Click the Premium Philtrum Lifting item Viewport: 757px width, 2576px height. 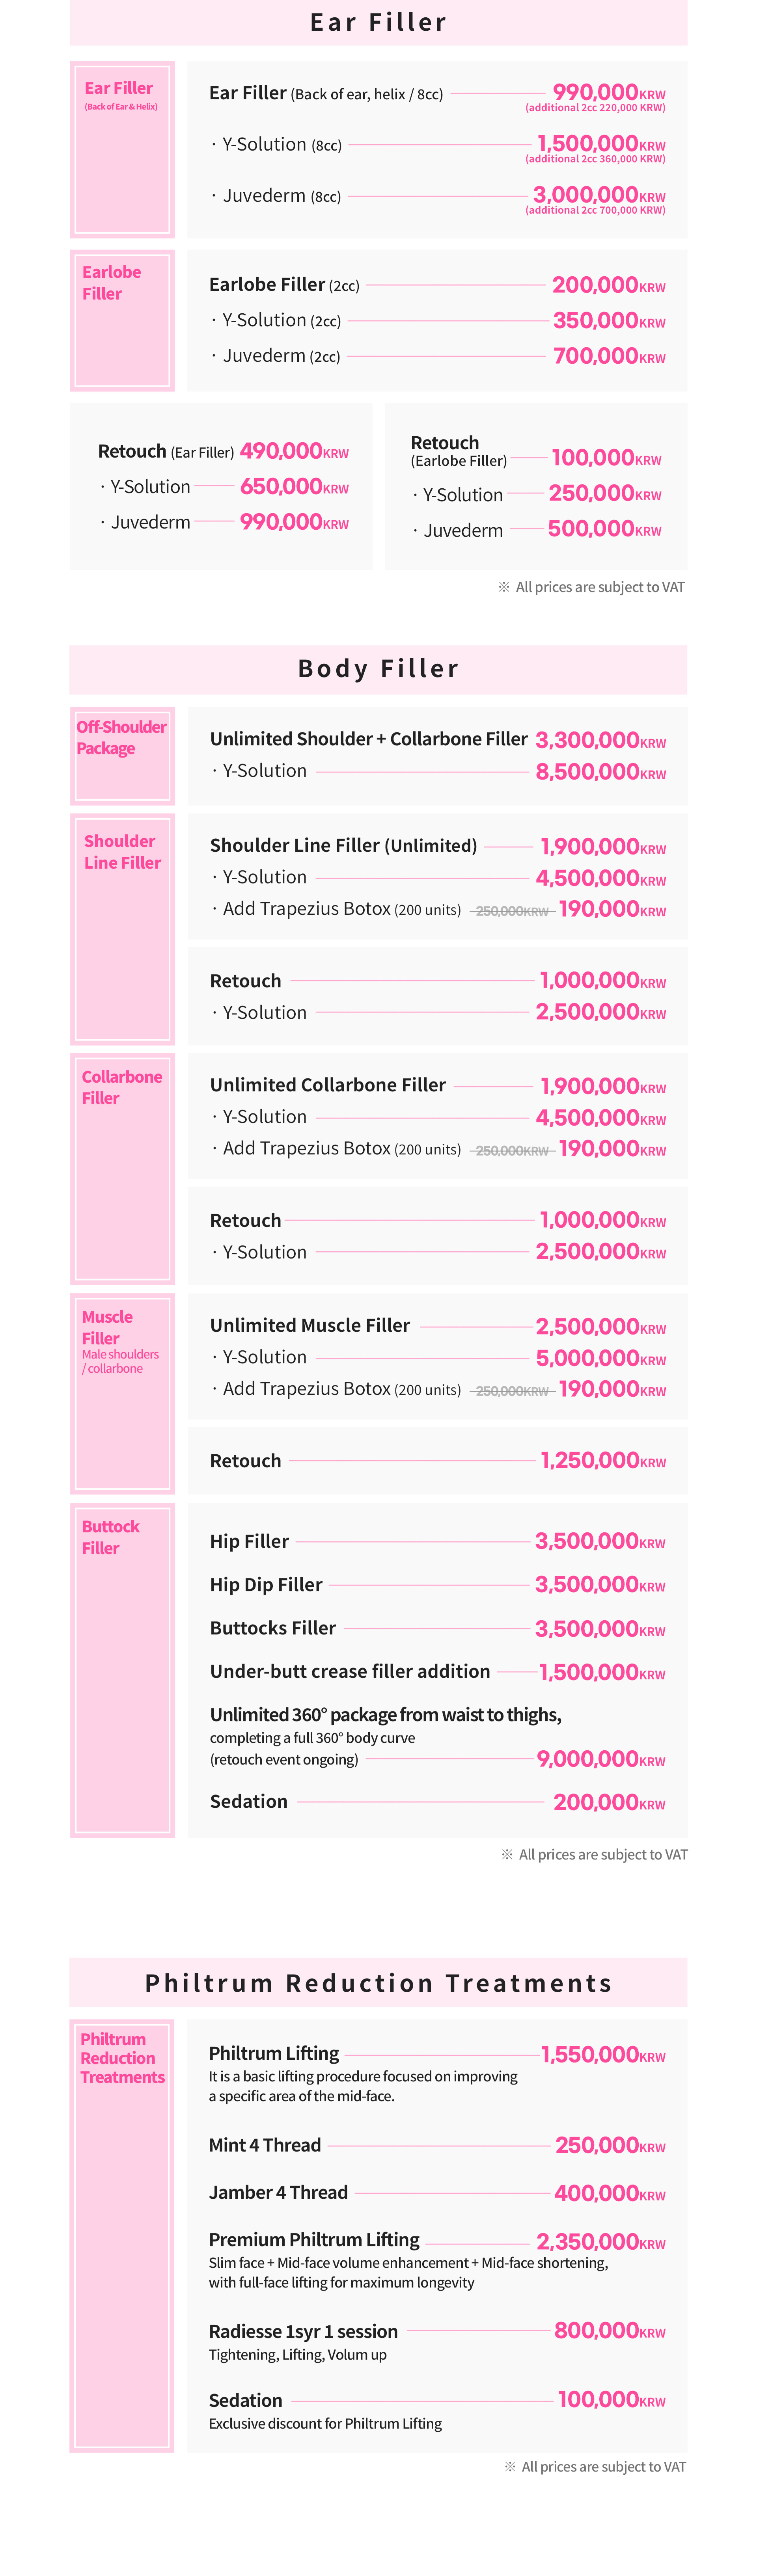314,2239
